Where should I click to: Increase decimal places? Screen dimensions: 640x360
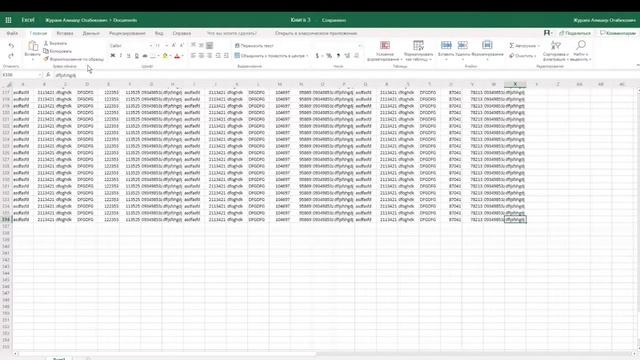(347, 56)
